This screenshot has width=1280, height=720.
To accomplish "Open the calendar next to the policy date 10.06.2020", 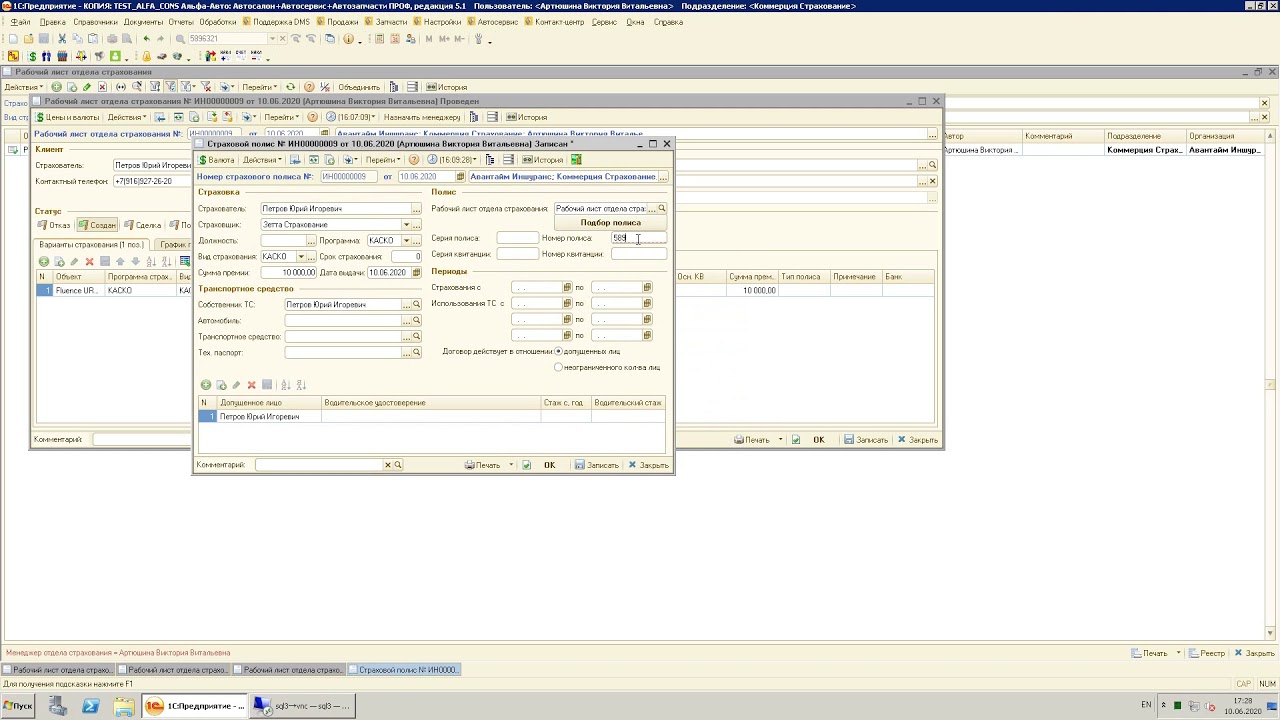I will coord(460,177).
